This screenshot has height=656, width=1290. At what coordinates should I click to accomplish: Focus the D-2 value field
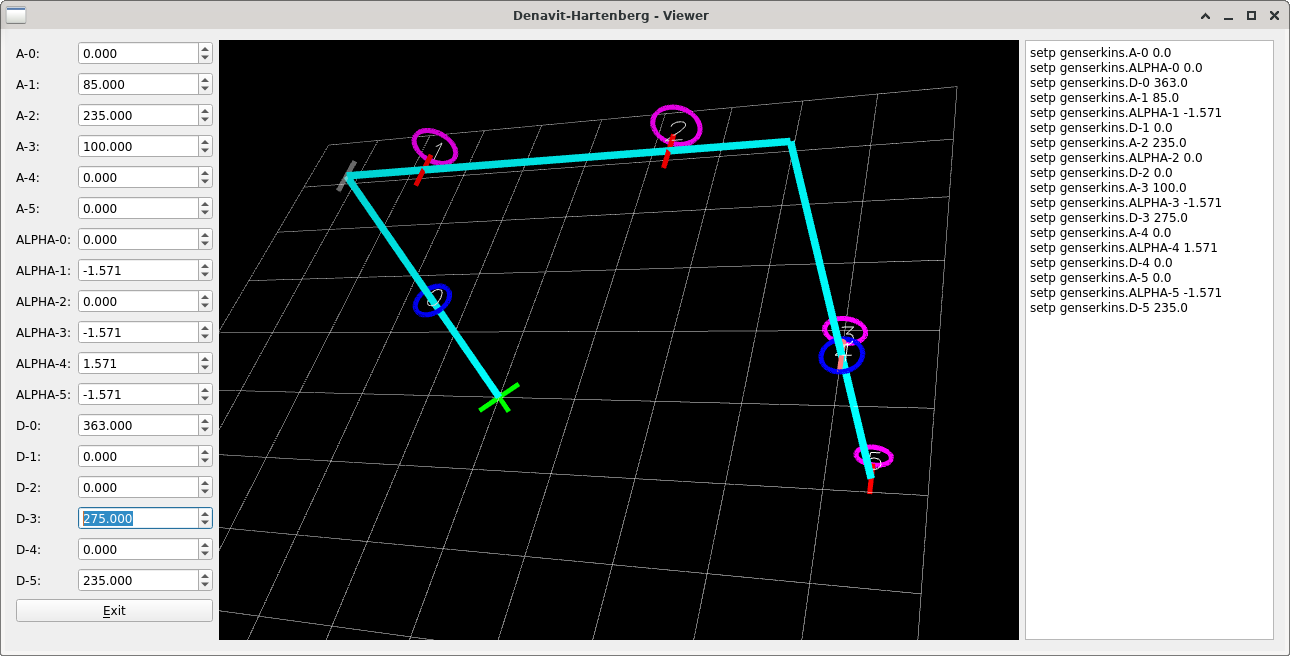pos(138,487)
